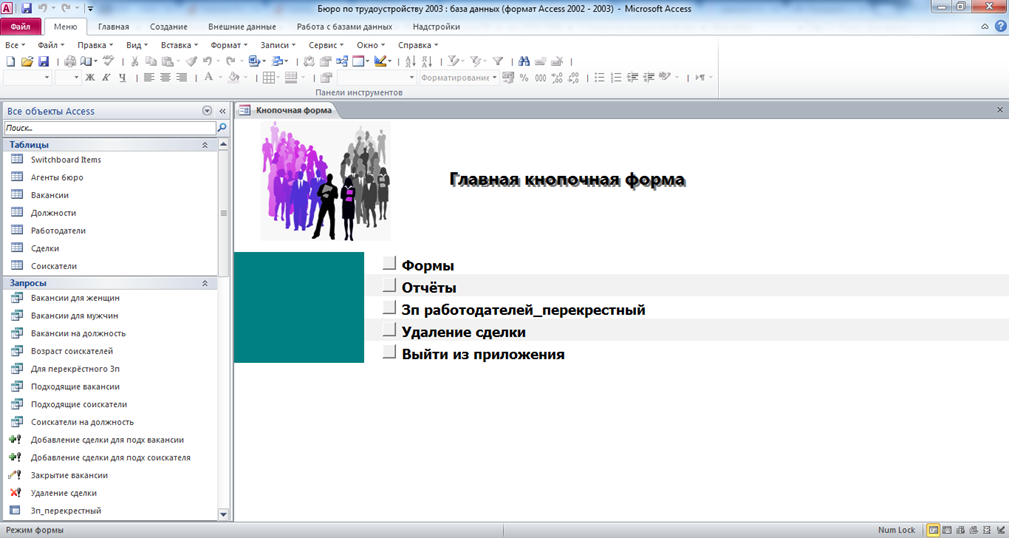Click the Microsoft Access Help question-mark icon
The width and height of the screenshot is (1009, 538).
pos(1001,26)
